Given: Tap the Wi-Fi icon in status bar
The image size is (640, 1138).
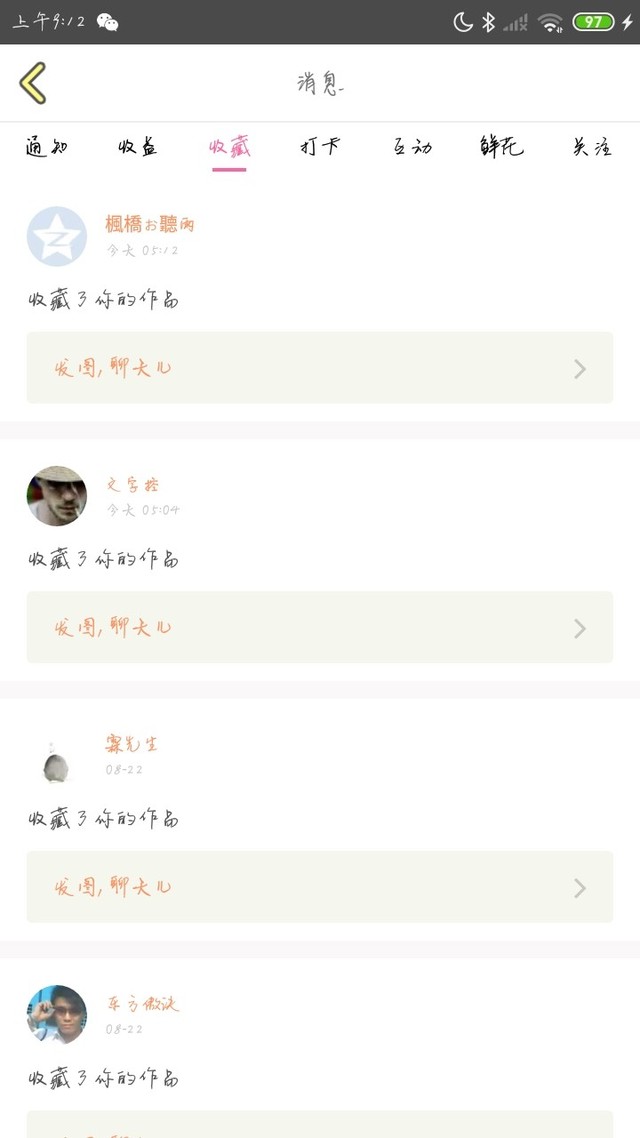Looking at the screenshot, I should coord(551,22).
